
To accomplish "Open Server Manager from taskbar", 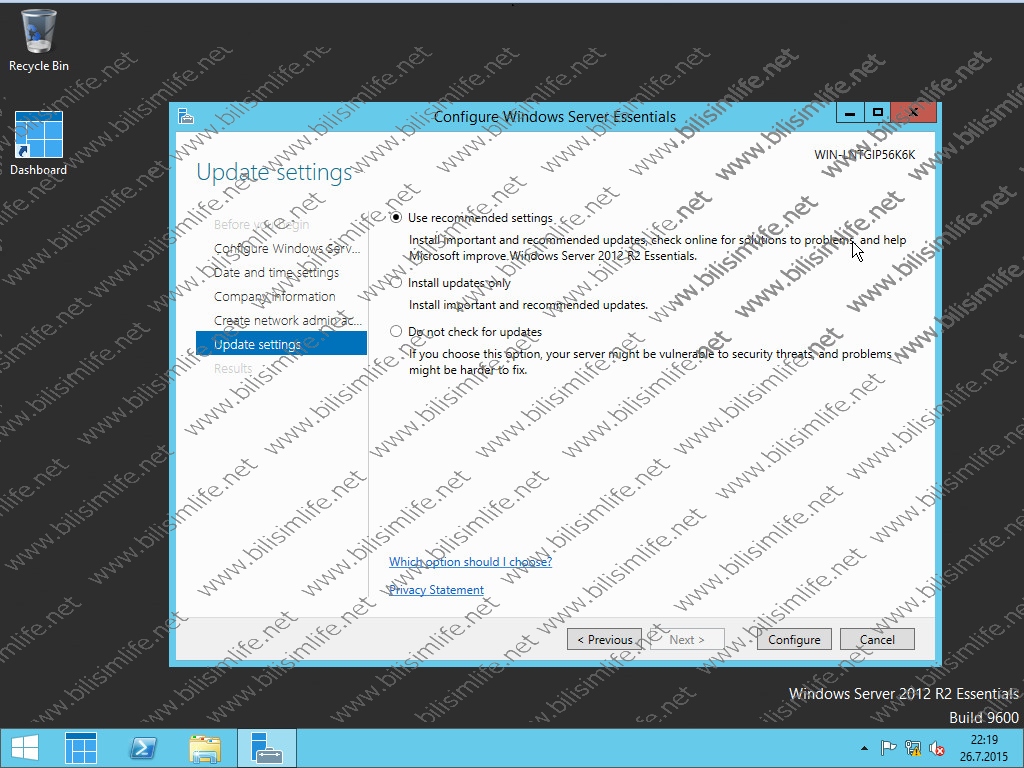I will click(x=81, y=748).
